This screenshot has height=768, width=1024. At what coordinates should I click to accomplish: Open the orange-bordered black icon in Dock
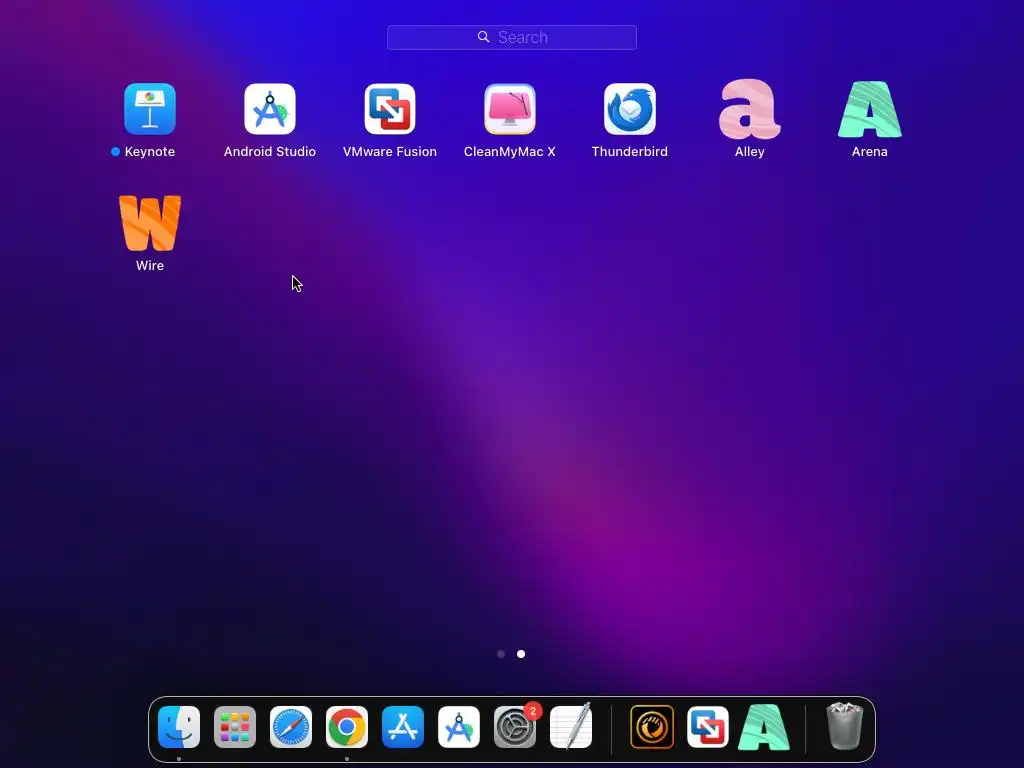coord(652,727)
